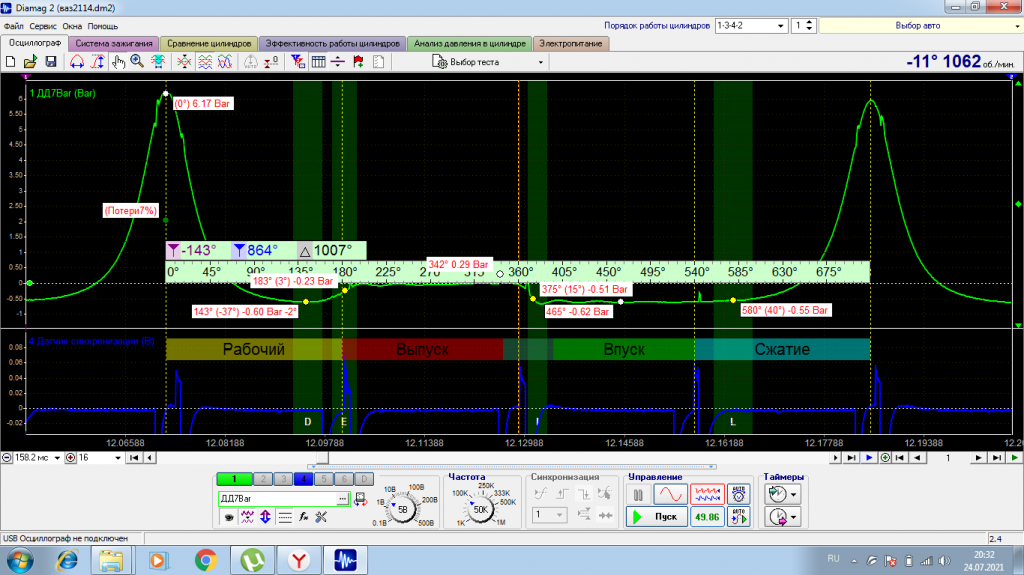
Task: Create a new file with blank page icon
Action: 10,62
